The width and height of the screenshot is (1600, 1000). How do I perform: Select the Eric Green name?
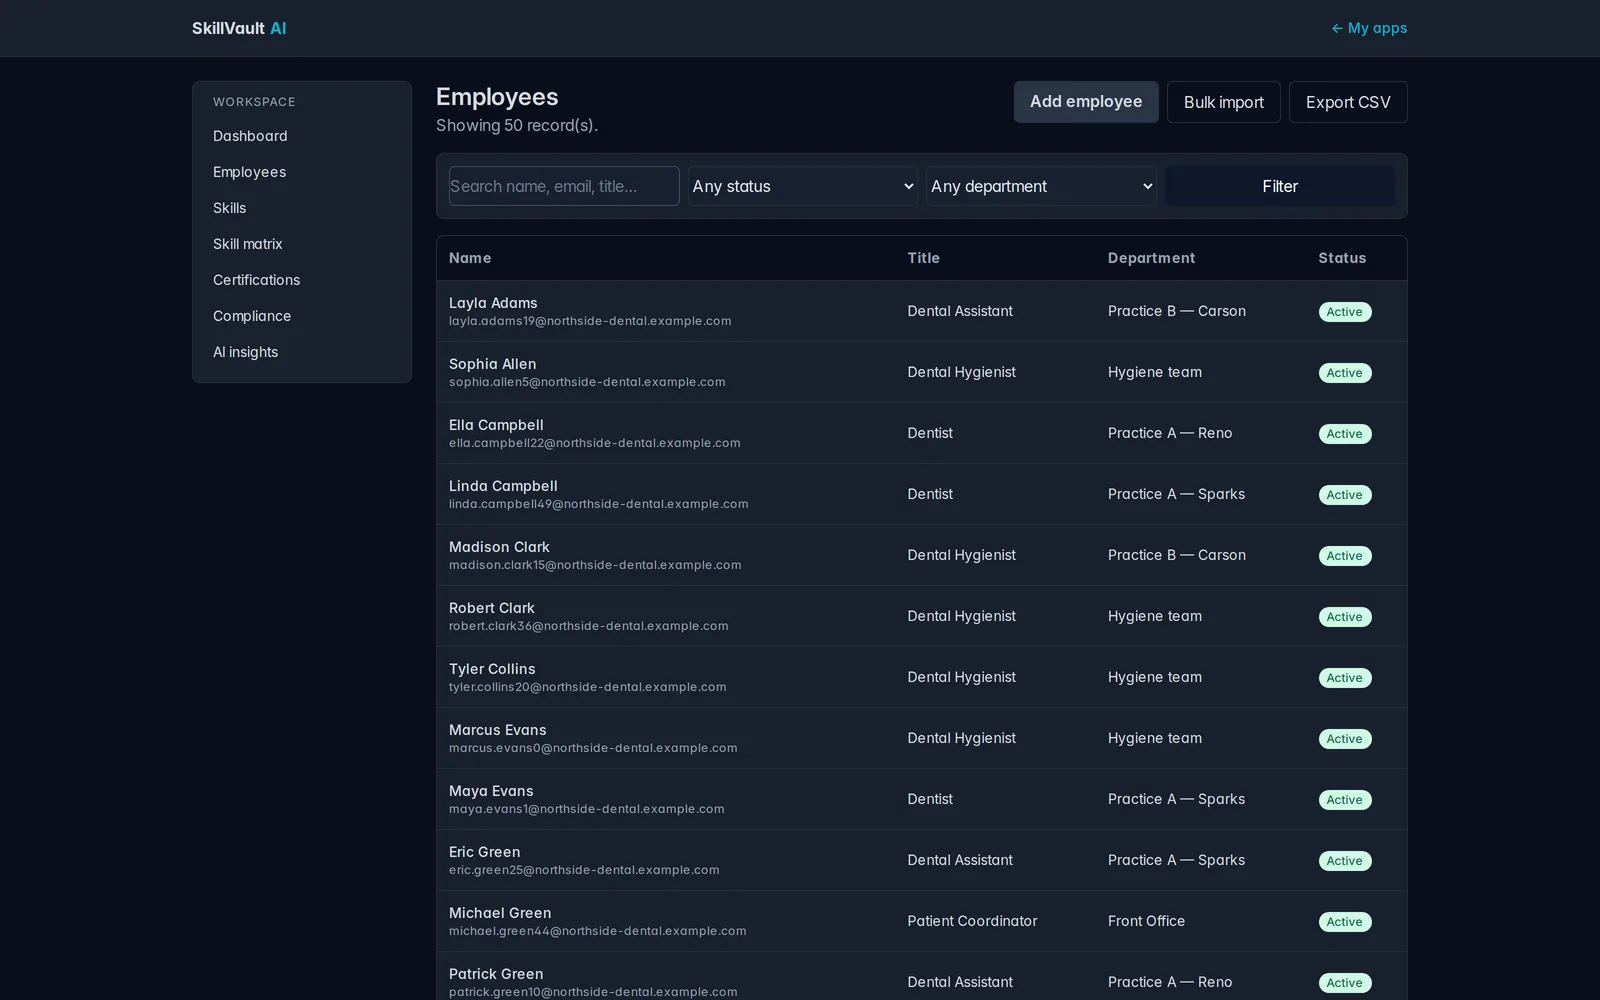[x=485, y=852]
